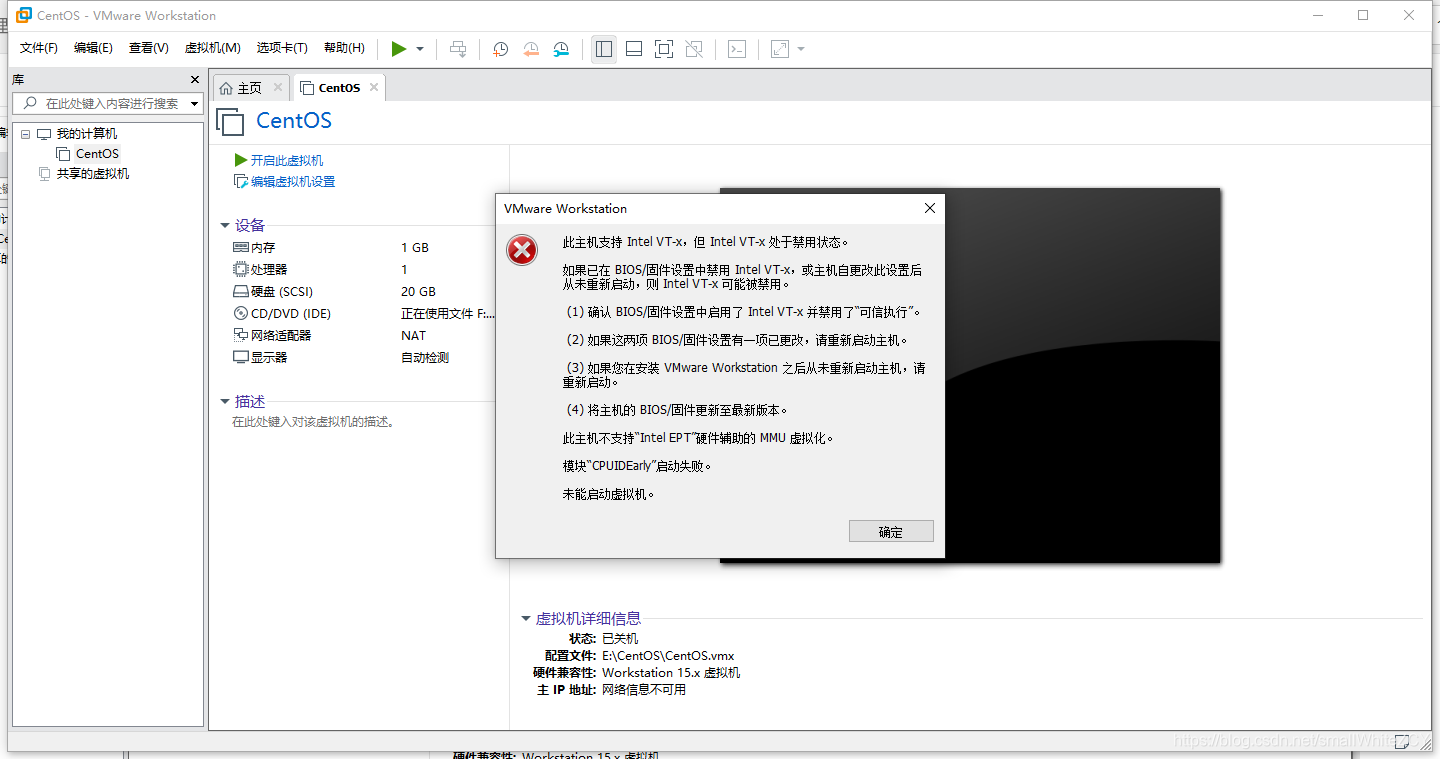Viewport: 1440px width, 759px height.
Task: Click the red error icon in dialog
Action: [x=522, y=250]
